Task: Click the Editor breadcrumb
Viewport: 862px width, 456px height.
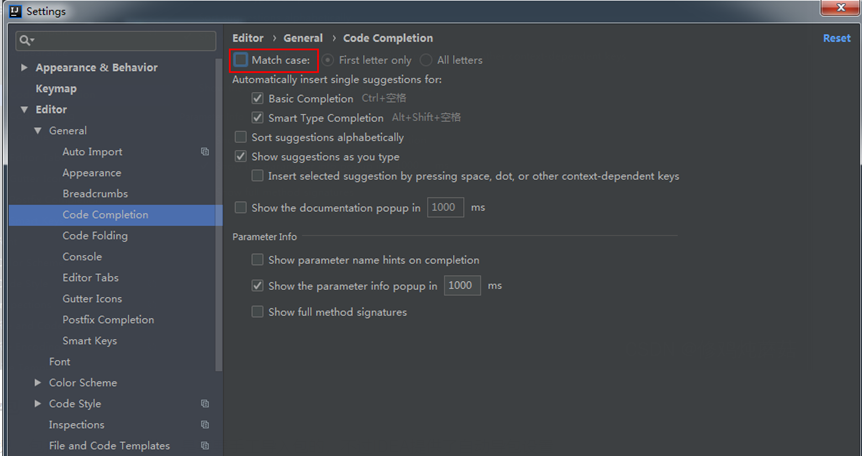Action: coord(248,38)
